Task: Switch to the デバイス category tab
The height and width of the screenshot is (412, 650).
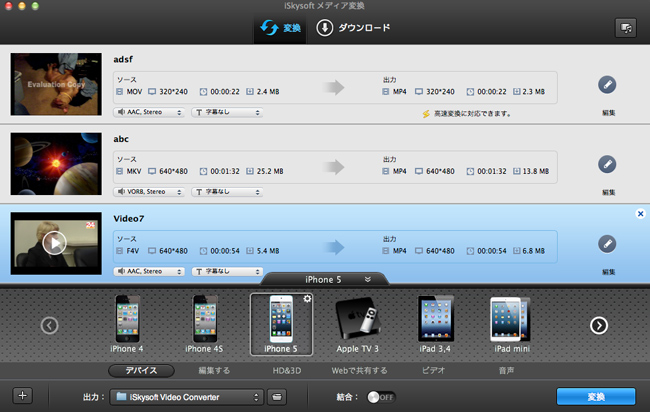Action: point(141,371)
